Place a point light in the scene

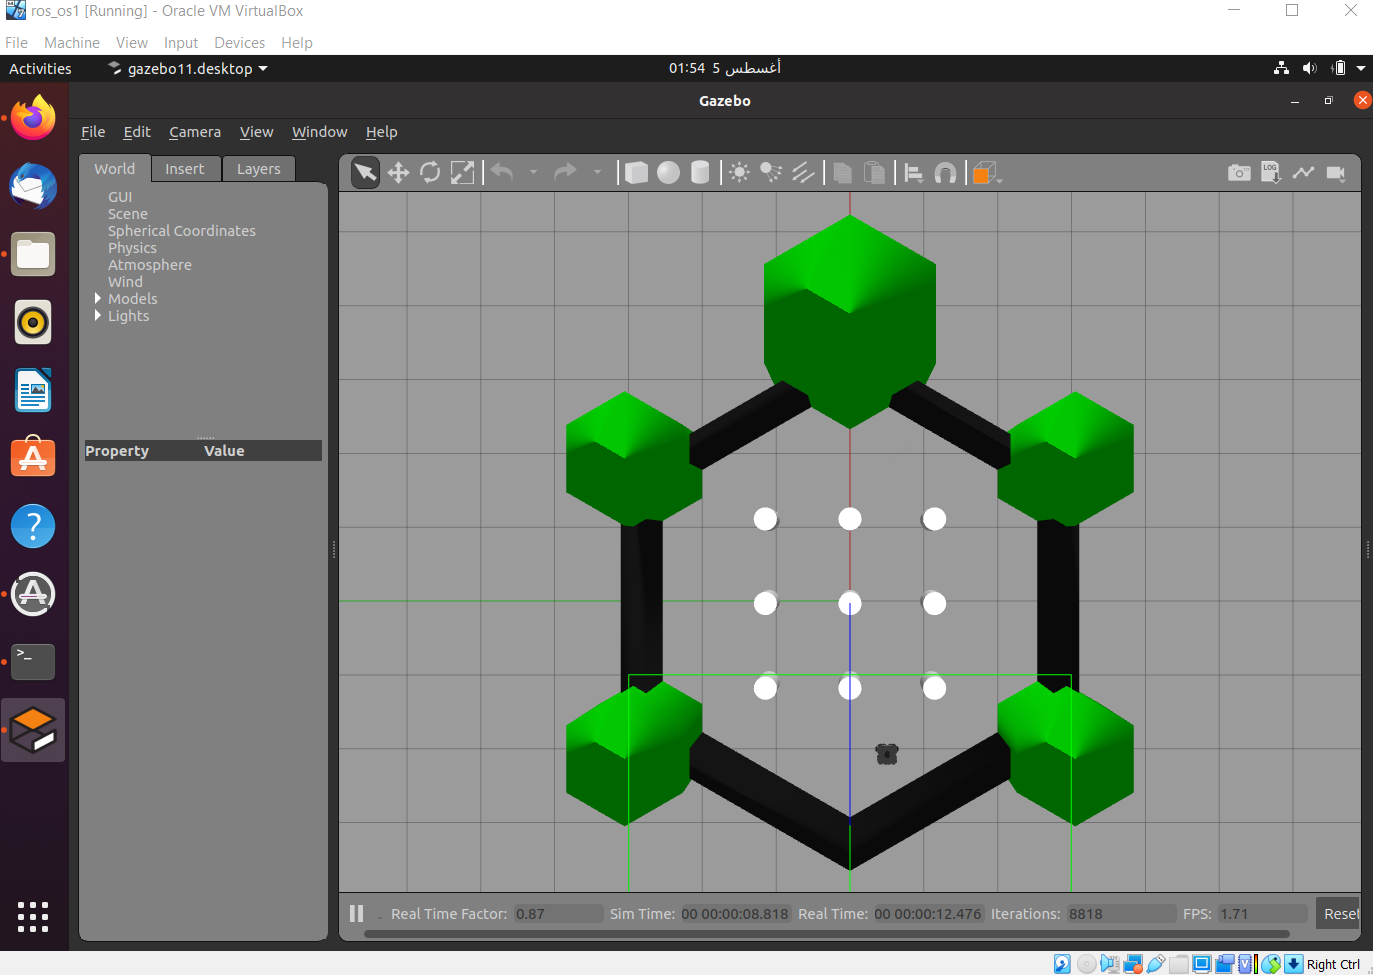739,172
